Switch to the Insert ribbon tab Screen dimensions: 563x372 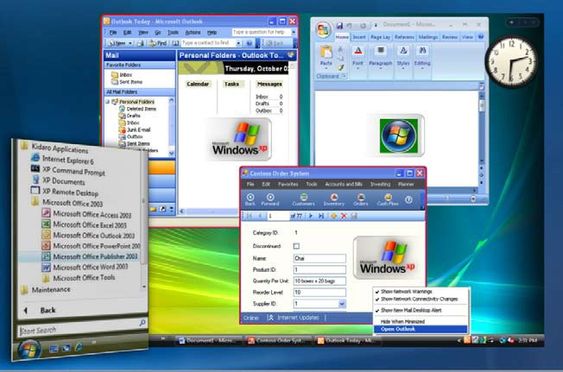click(359, 37)
